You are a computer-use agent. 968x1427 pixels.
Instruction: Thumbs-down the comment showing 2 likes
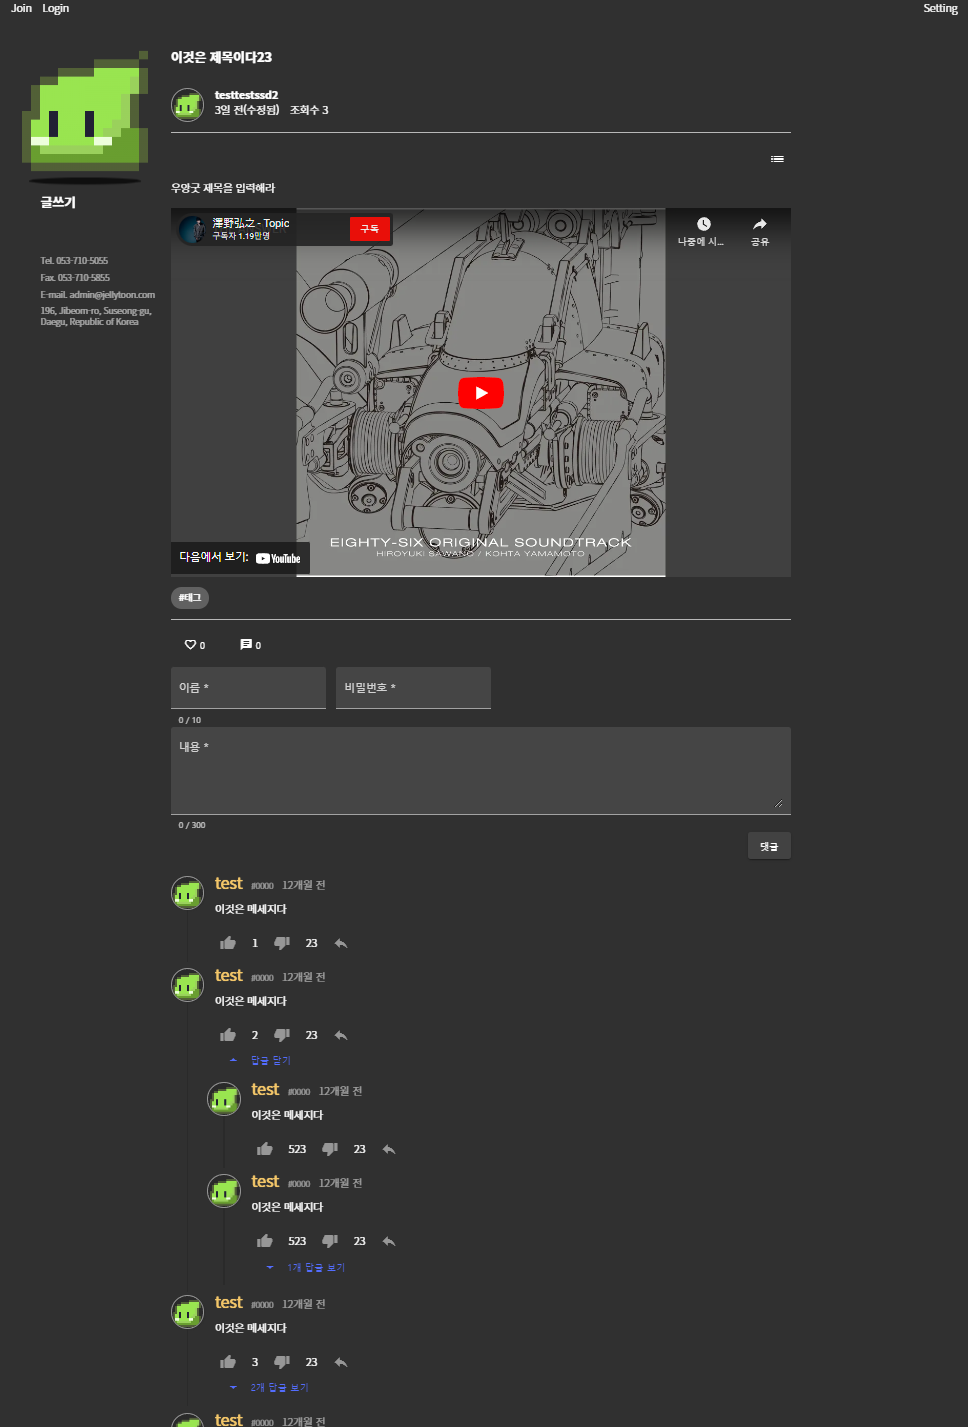tap(282, 1035)
